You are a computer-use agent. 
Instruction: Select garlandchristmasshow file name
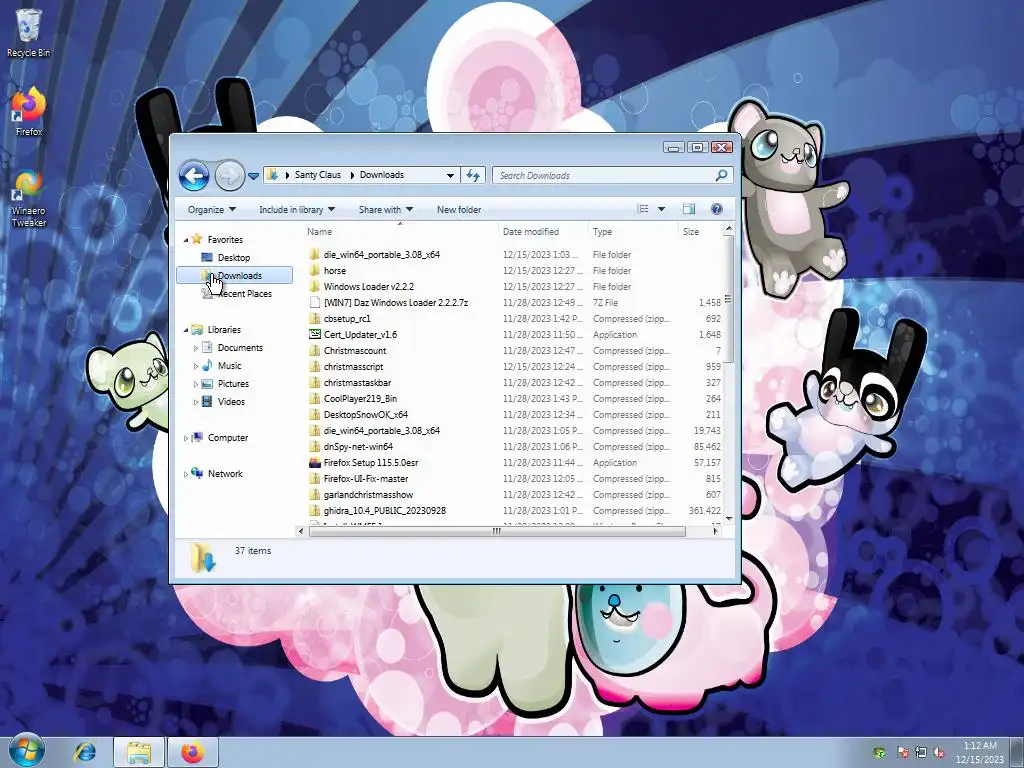coord(368,494)
